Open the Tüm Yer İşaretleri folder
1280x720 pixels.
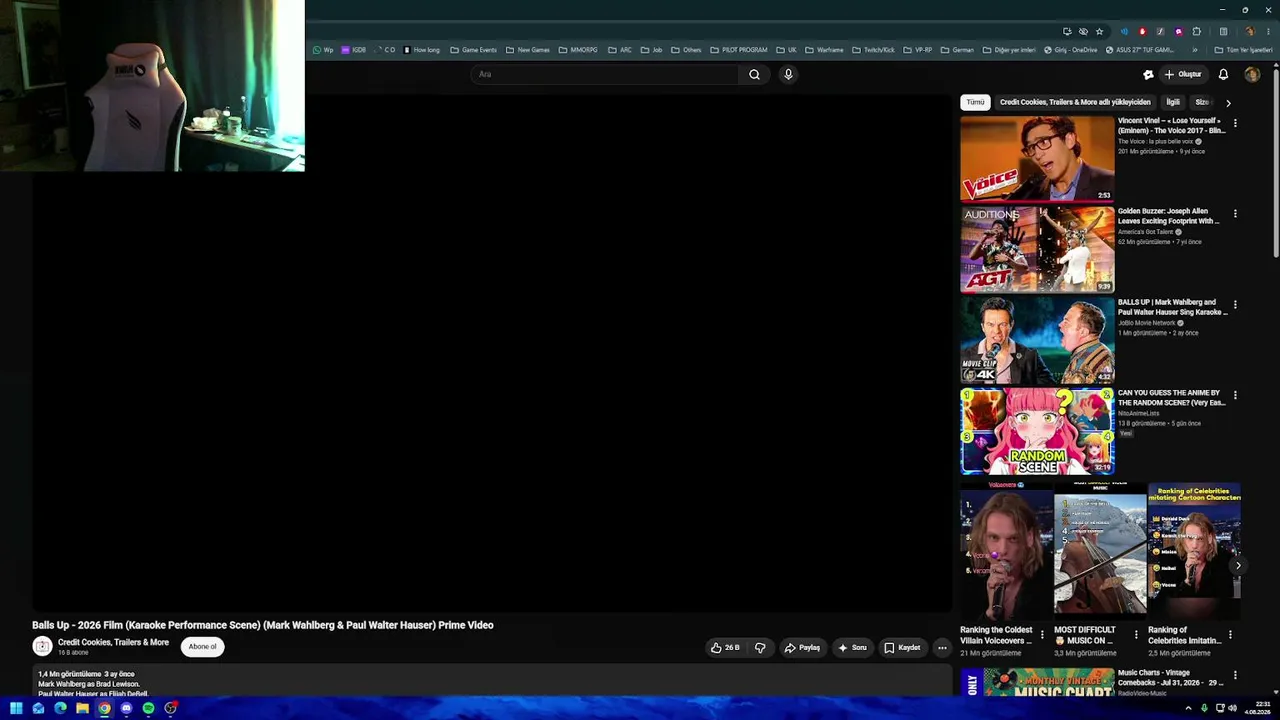click(x=1243, y=50)
